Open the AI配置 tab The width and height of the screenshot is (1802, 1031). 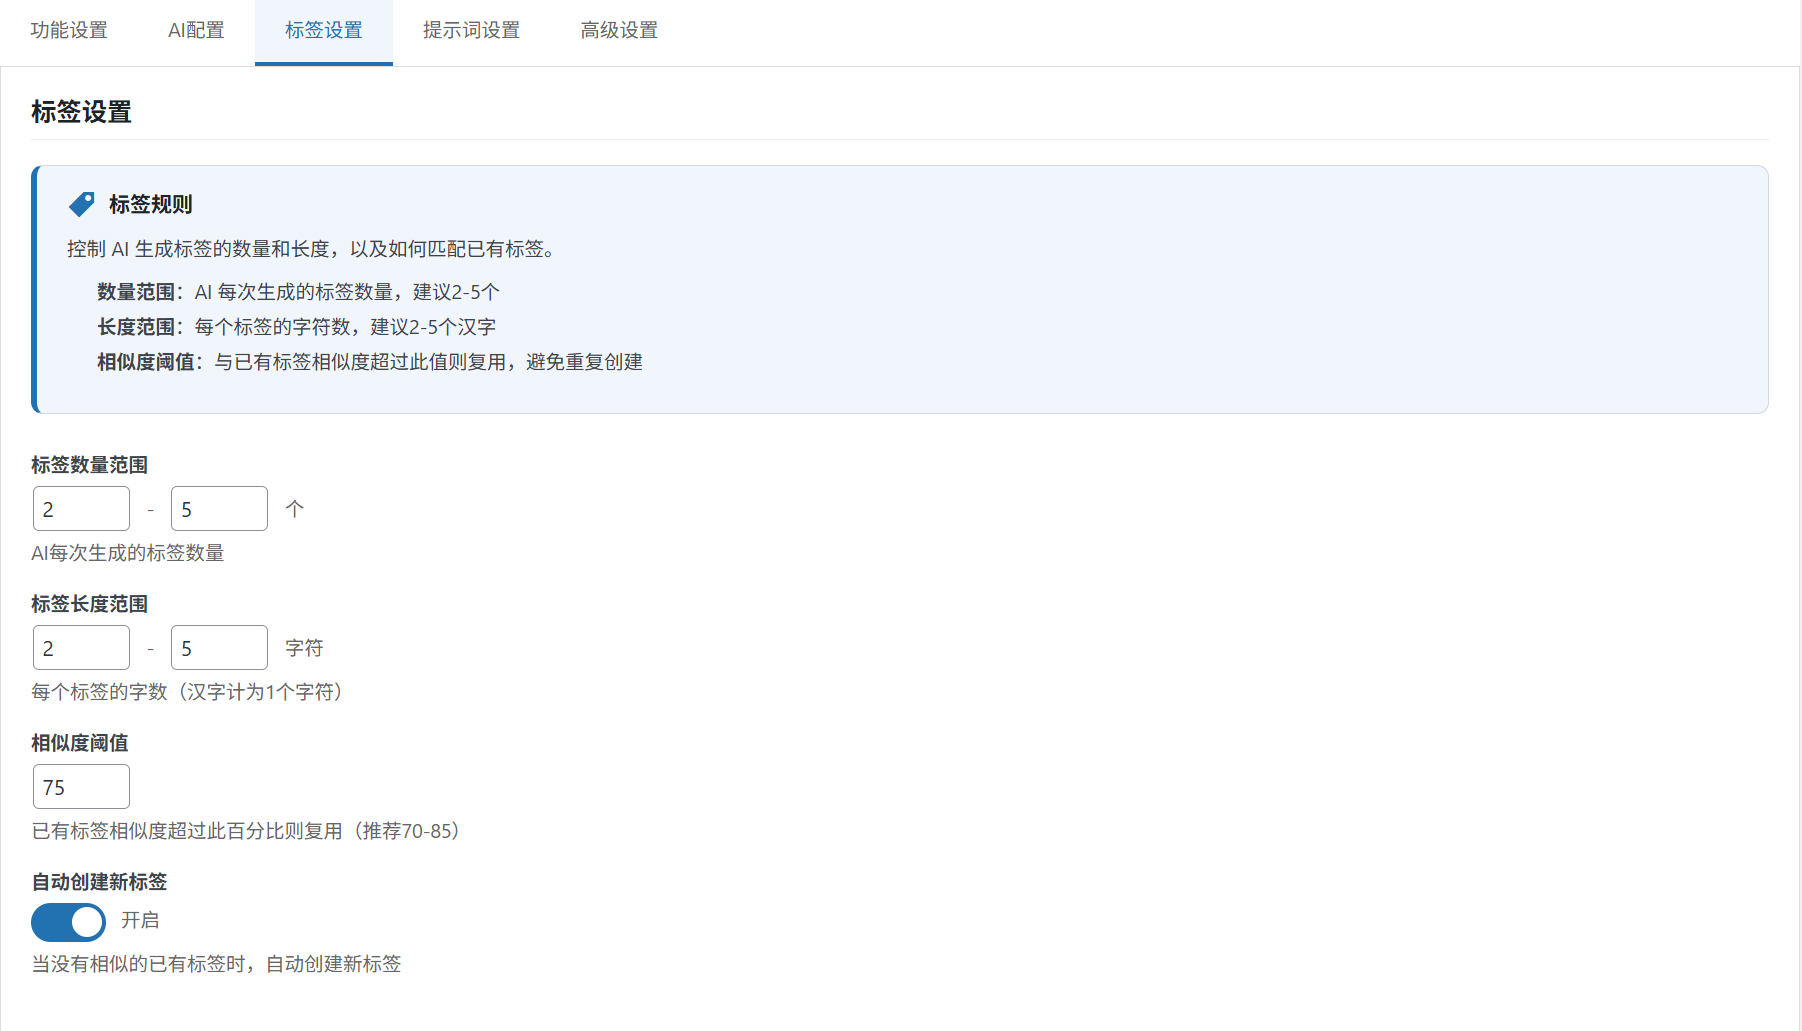pos(194,31)
